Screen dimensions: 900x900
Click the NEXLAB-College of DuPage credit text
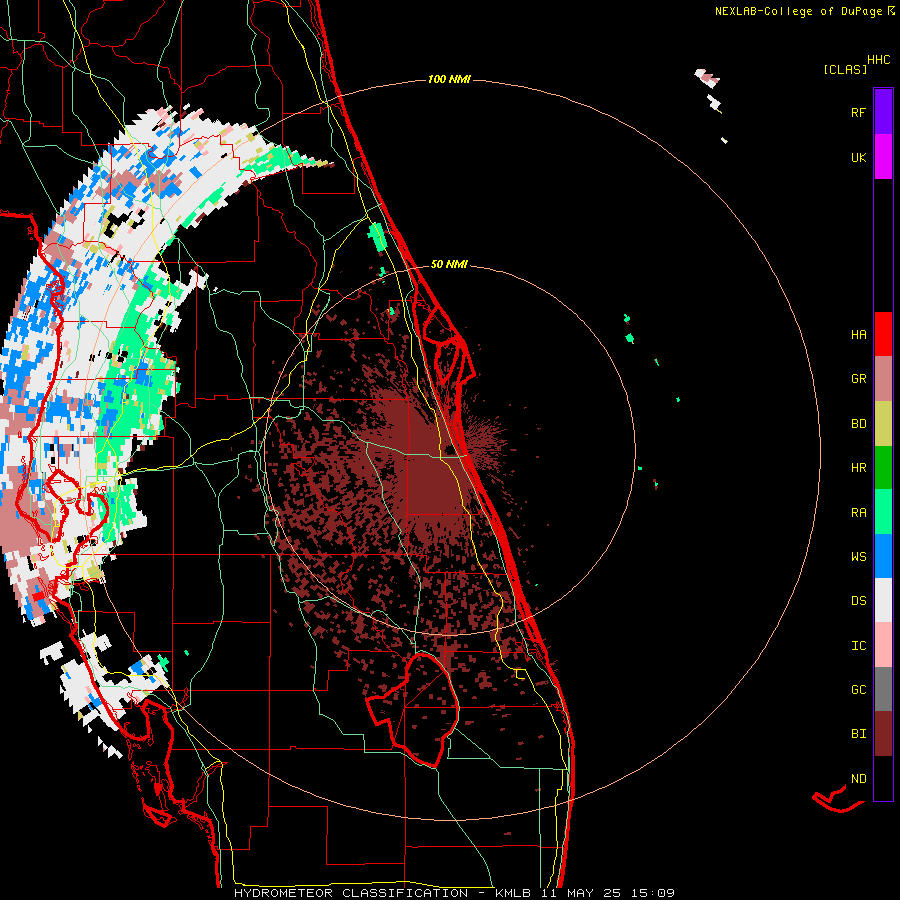click(798, 11)
